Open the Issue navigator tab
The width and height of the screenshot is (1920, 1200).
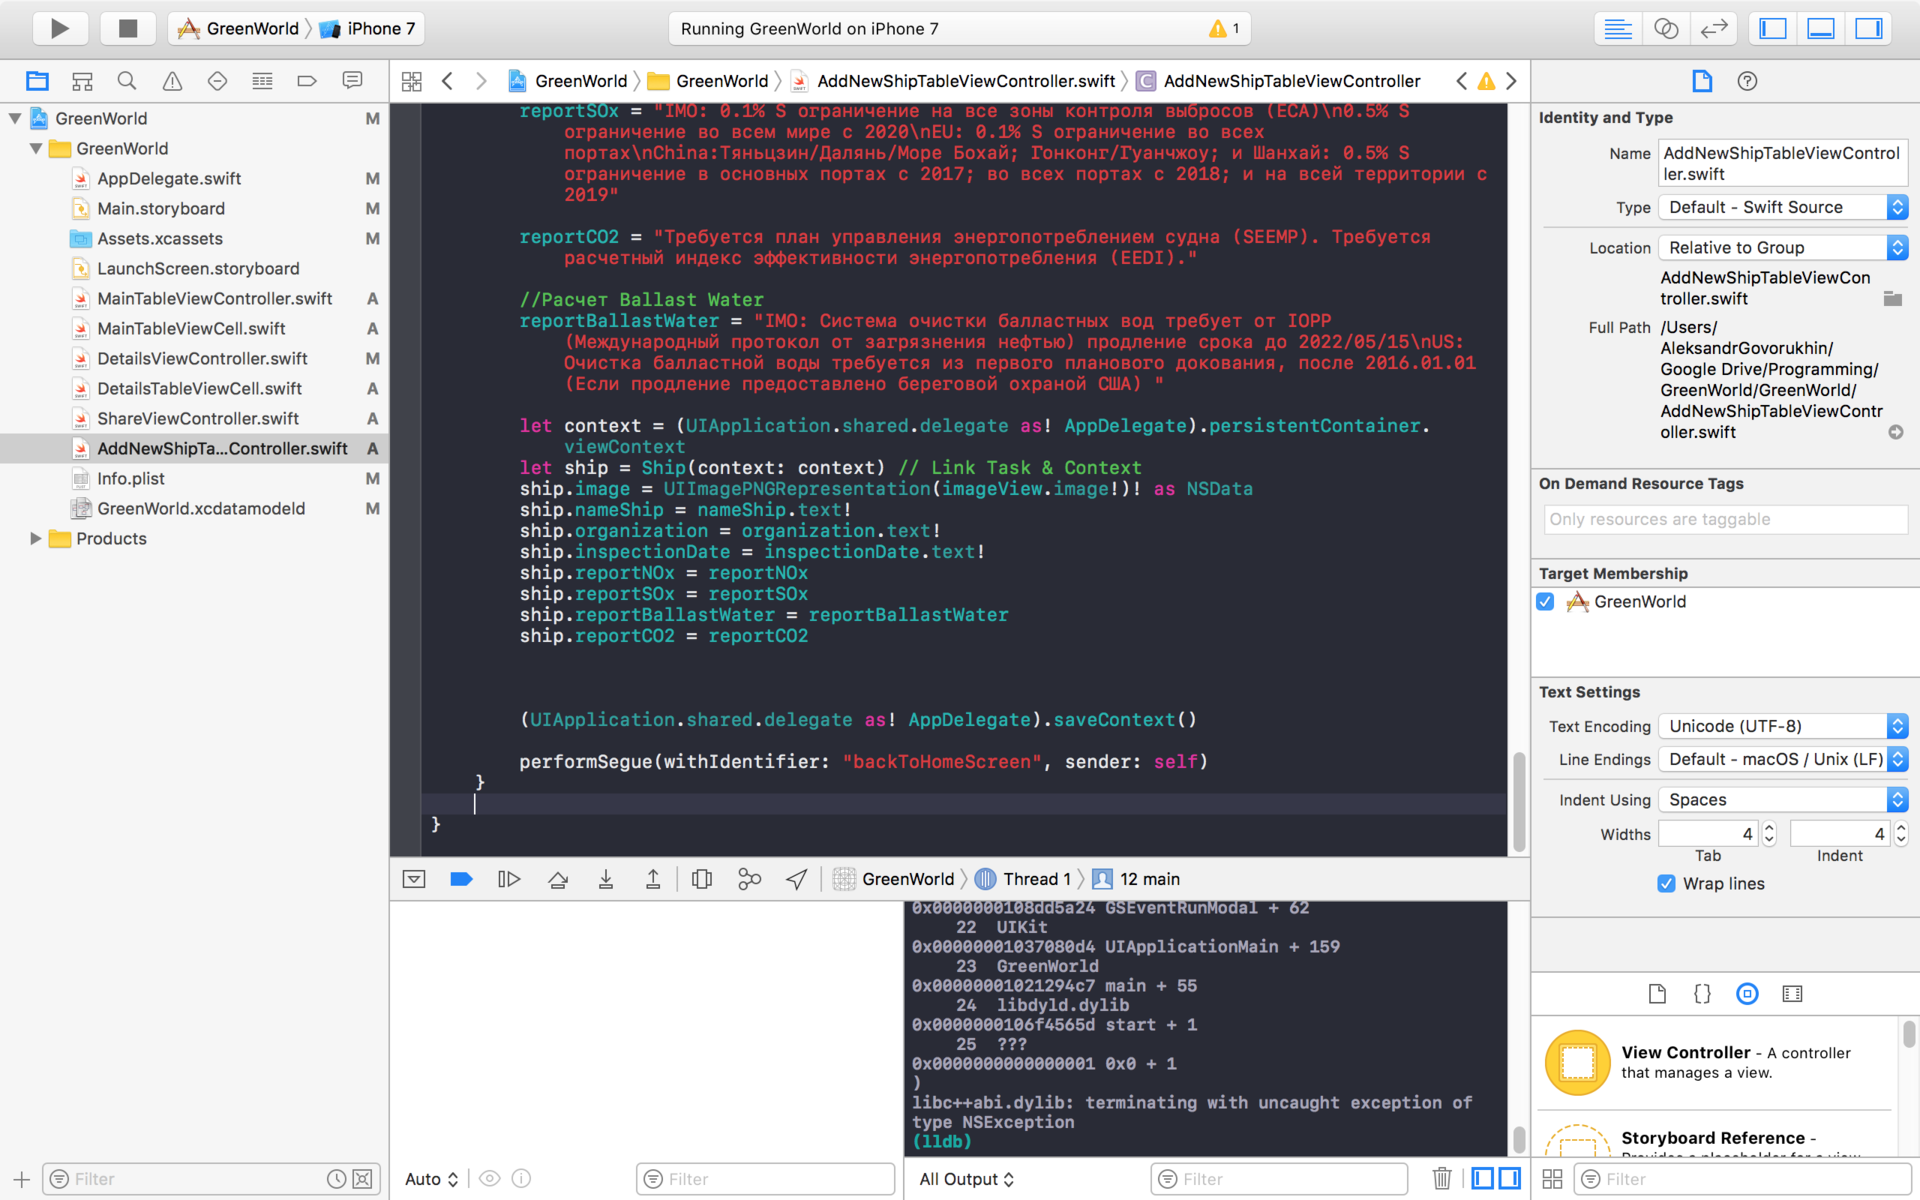click(172, 81)
